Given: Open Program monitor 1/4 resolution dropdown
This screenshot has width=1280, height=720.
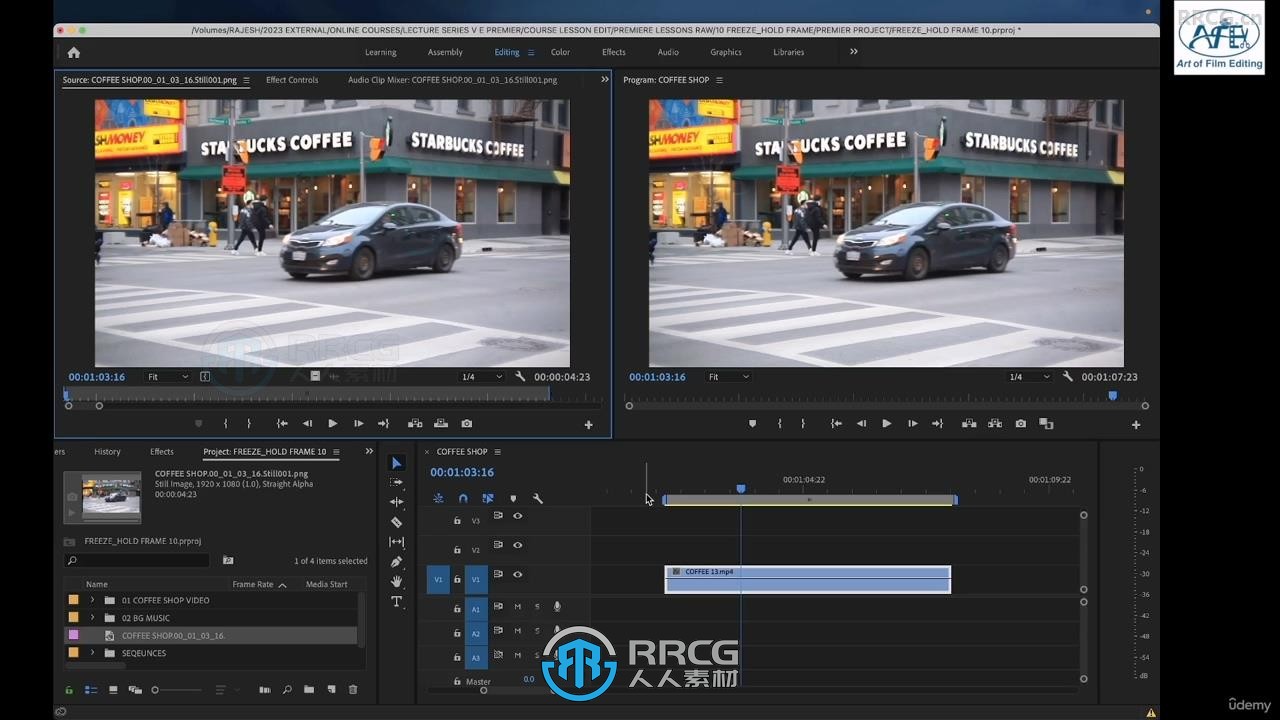Looking at the screenshot, I should tap(1029, 377).
